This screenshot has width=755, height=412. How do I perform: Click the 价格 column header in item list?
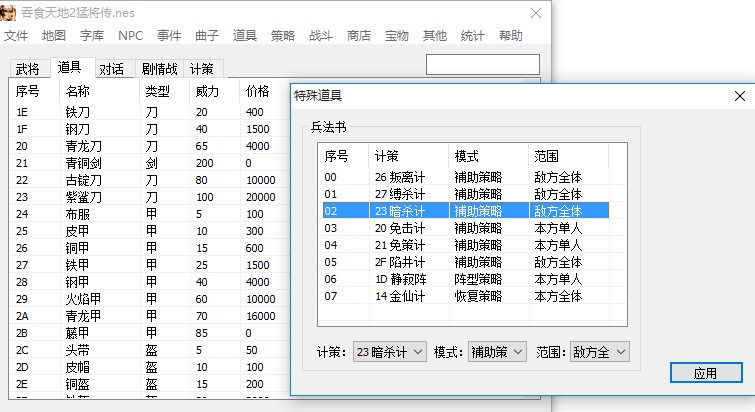pos(264,91)
